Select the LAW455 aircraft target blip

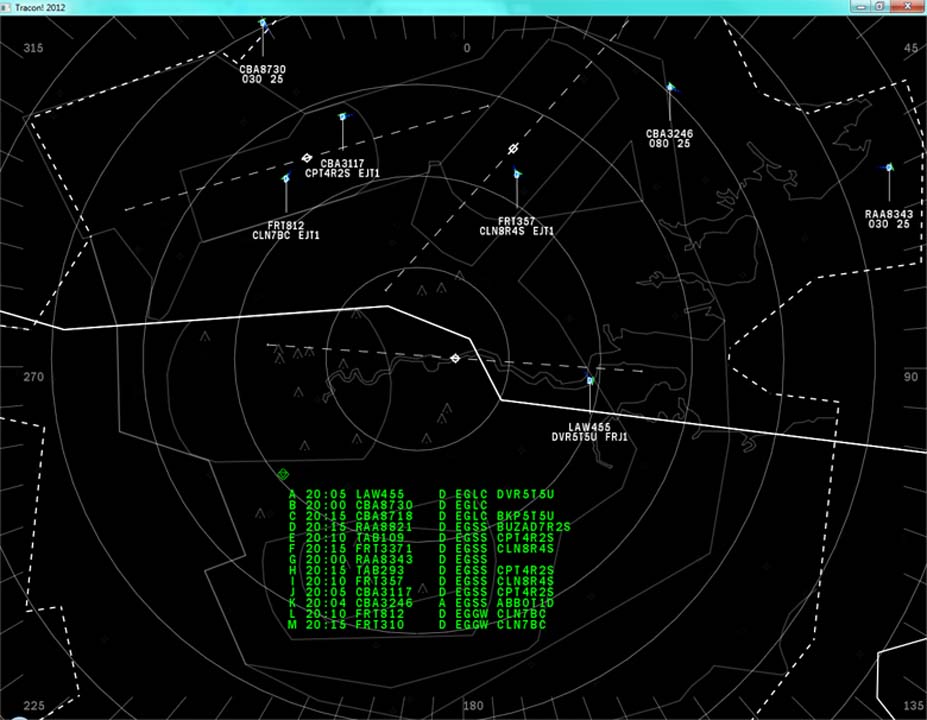589,380
